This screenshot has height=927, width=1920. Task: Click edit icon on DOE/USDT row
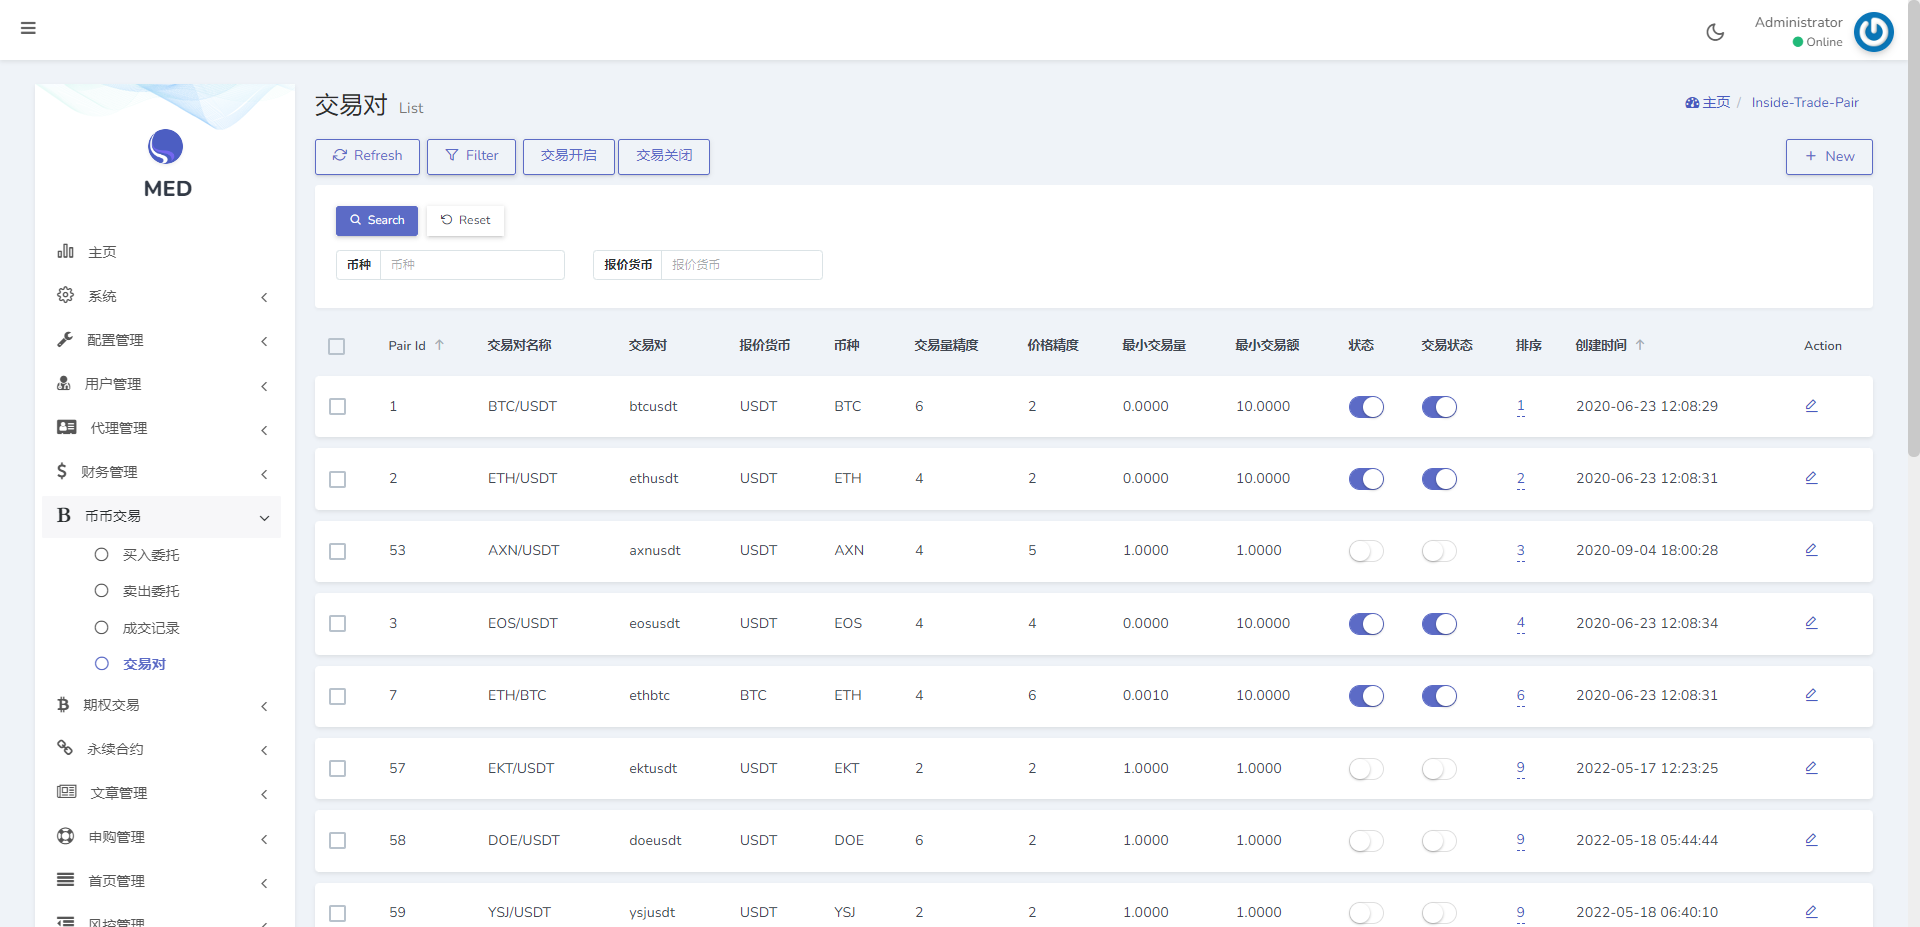(x=1811, y=840)
